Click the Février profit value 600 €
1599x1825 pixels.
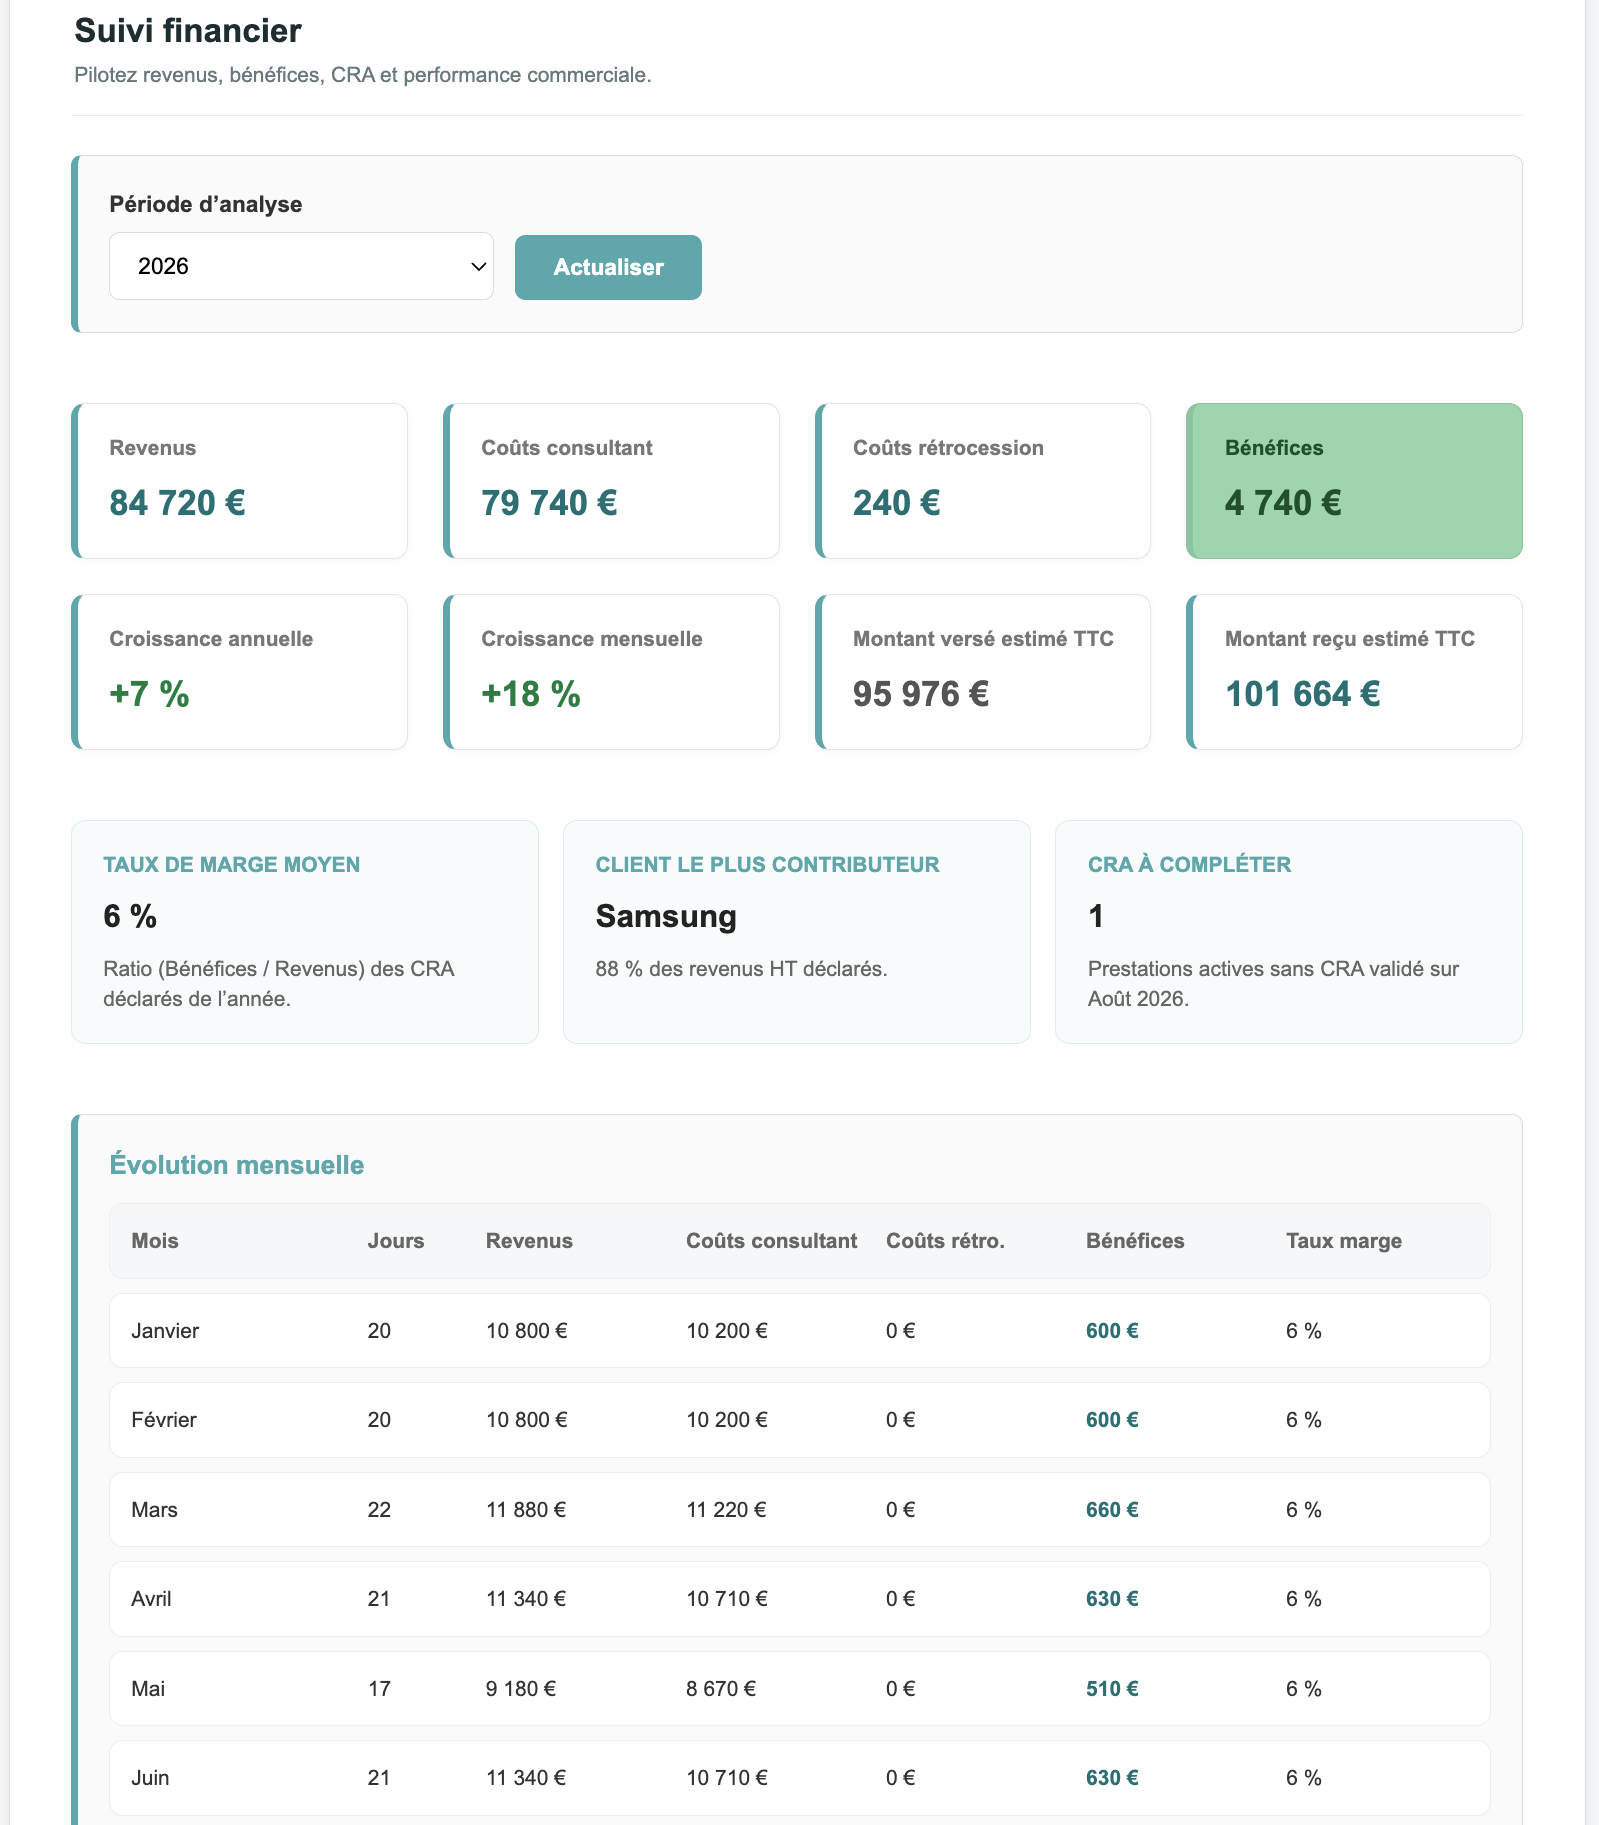tap(1112, 1420)
